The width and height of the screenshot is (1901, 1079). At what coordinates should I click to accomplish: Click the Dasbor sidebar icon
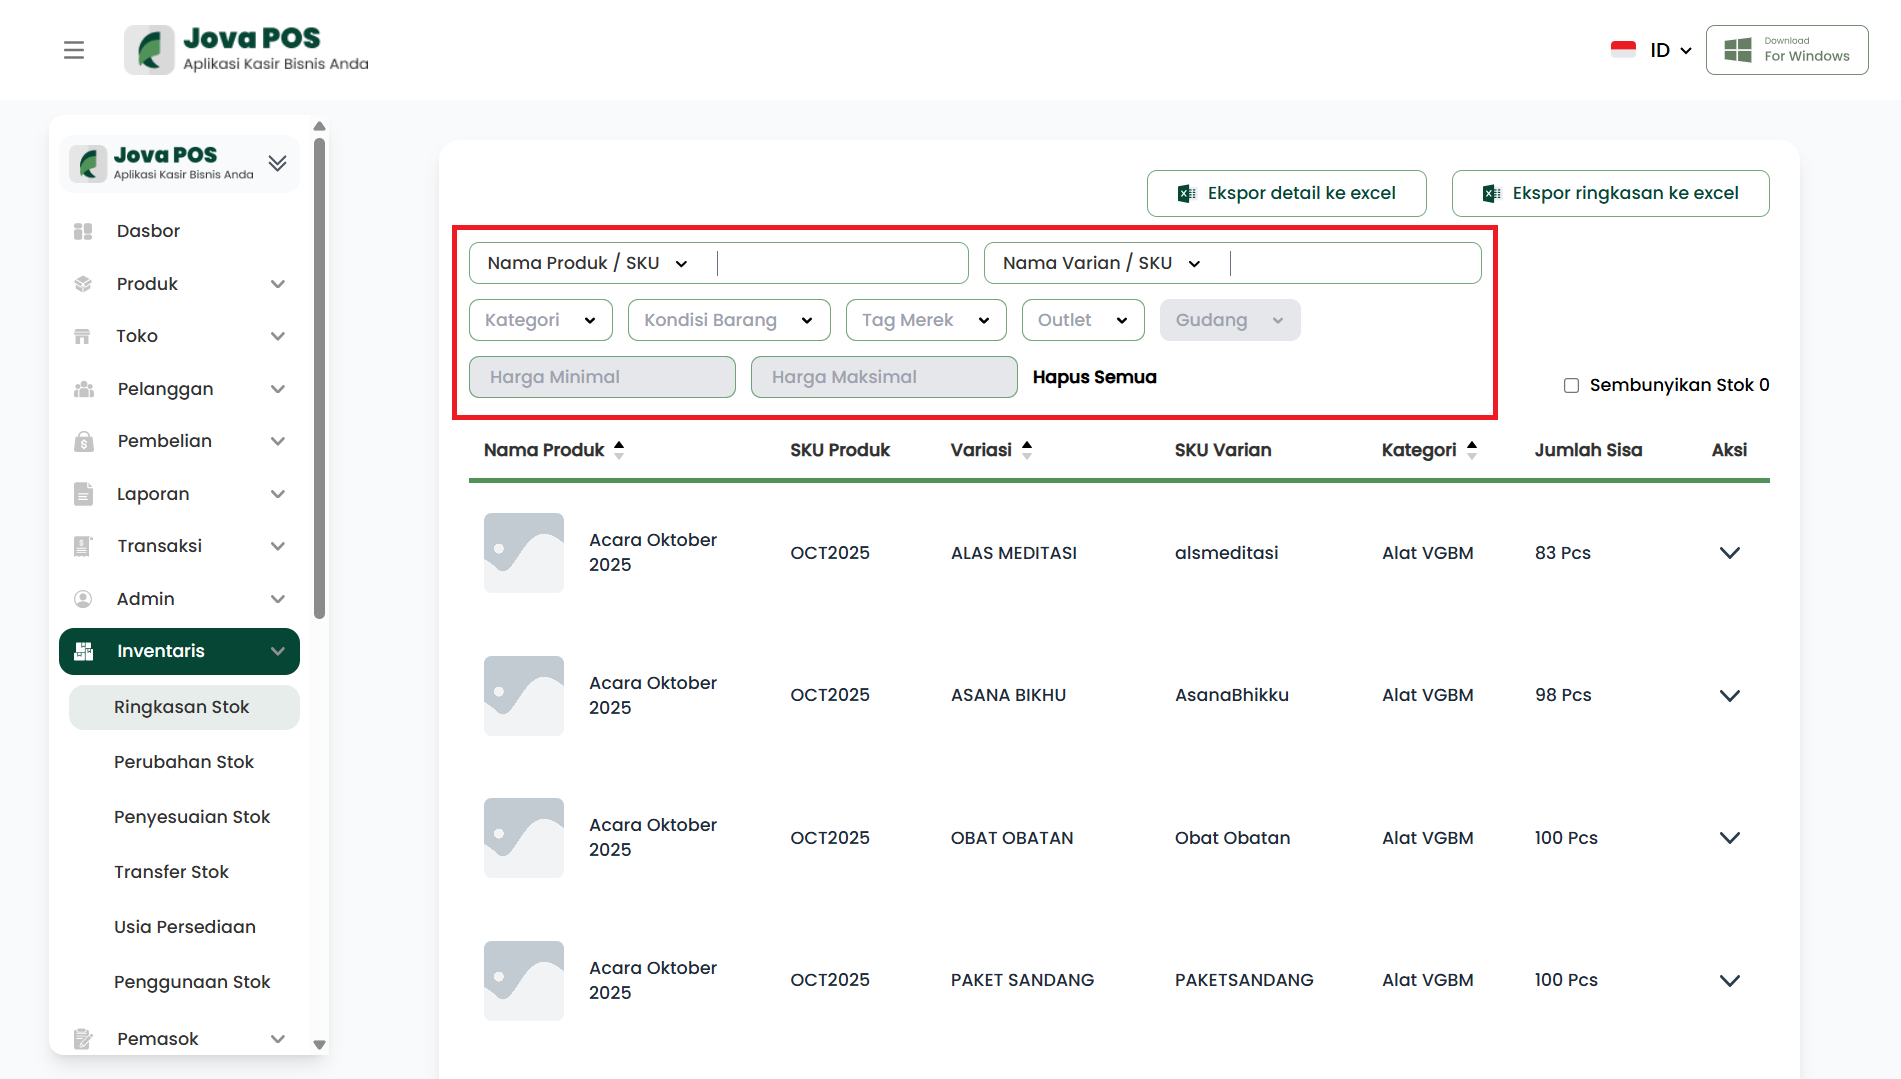[83, 231]
